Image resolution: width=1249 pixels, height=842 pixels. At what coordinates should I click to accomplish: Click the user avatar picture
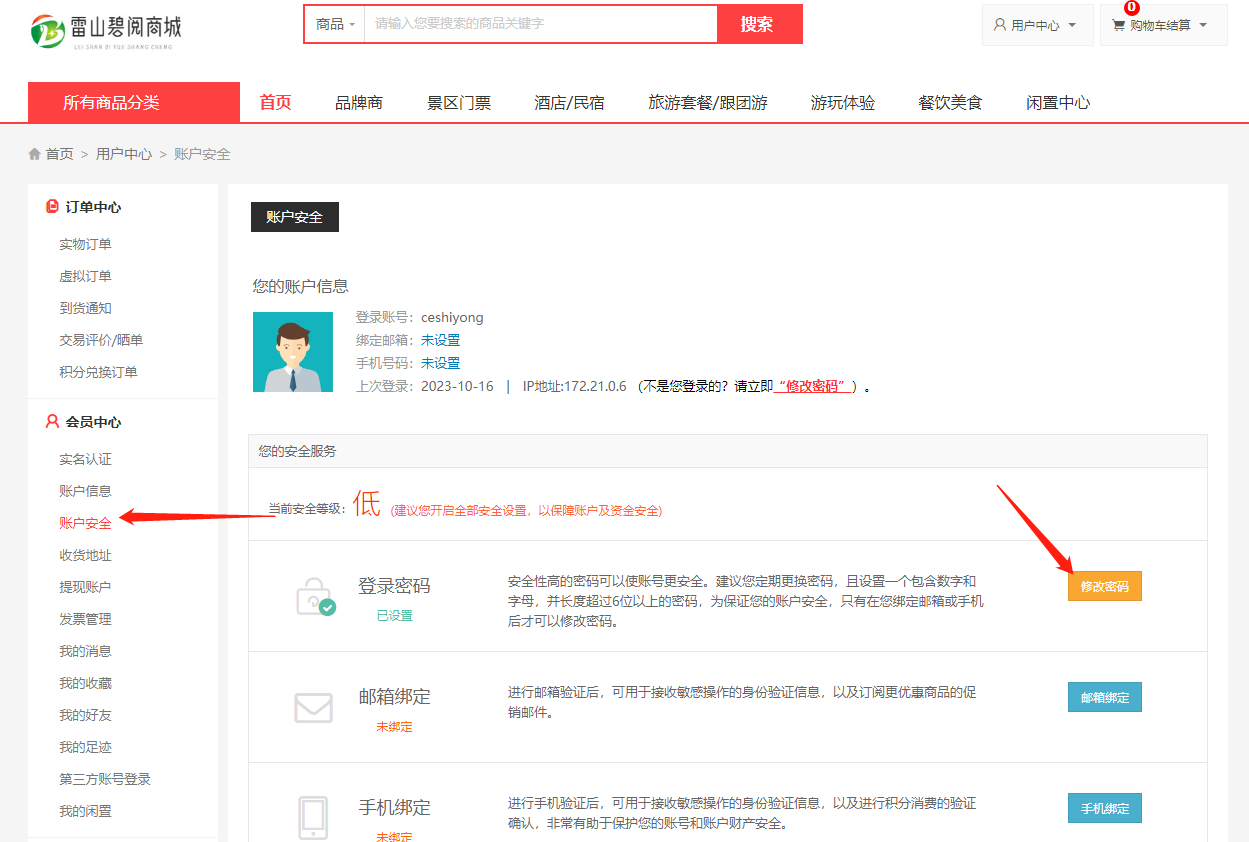(x=292, y=352)
